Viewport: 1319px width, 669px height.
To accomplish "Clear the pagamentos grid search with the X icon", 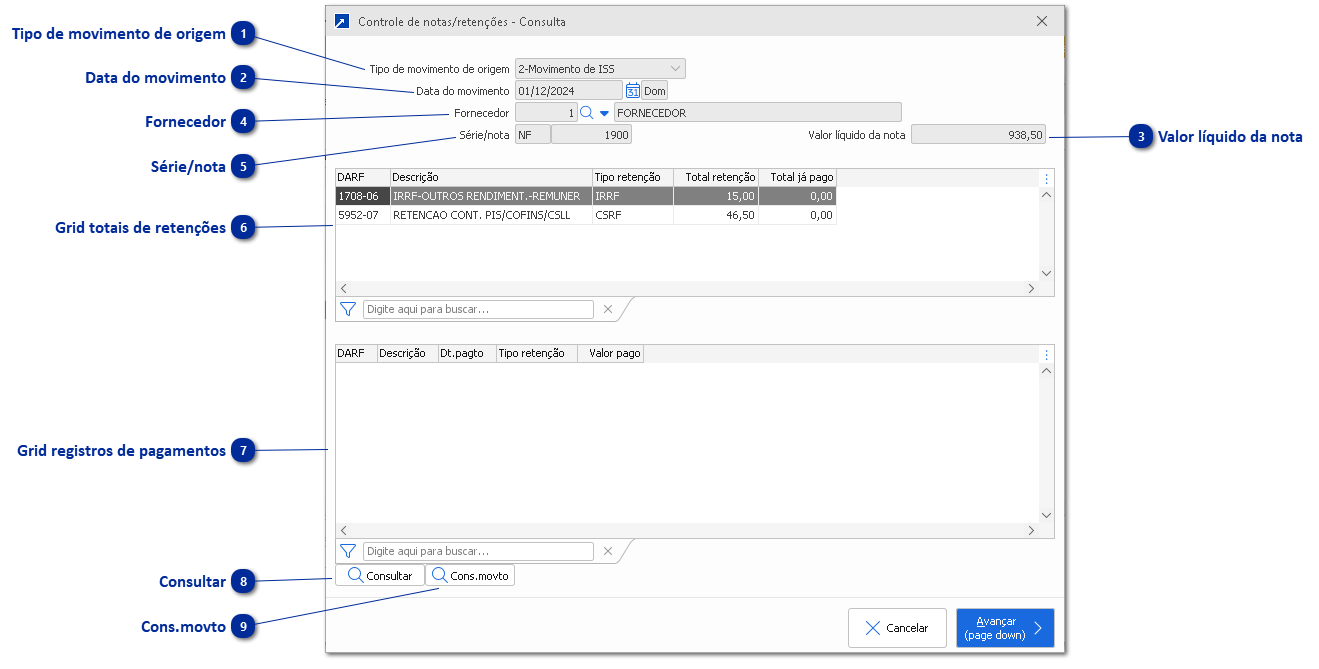I will pos(607,551).
